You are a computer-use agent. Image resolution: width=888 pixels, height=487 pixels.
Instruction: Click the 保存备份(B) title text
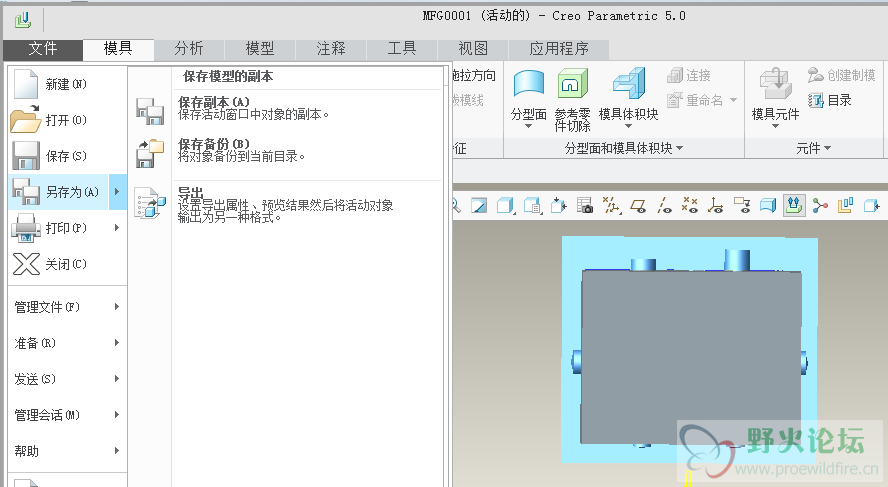click(x=214, y=144)
